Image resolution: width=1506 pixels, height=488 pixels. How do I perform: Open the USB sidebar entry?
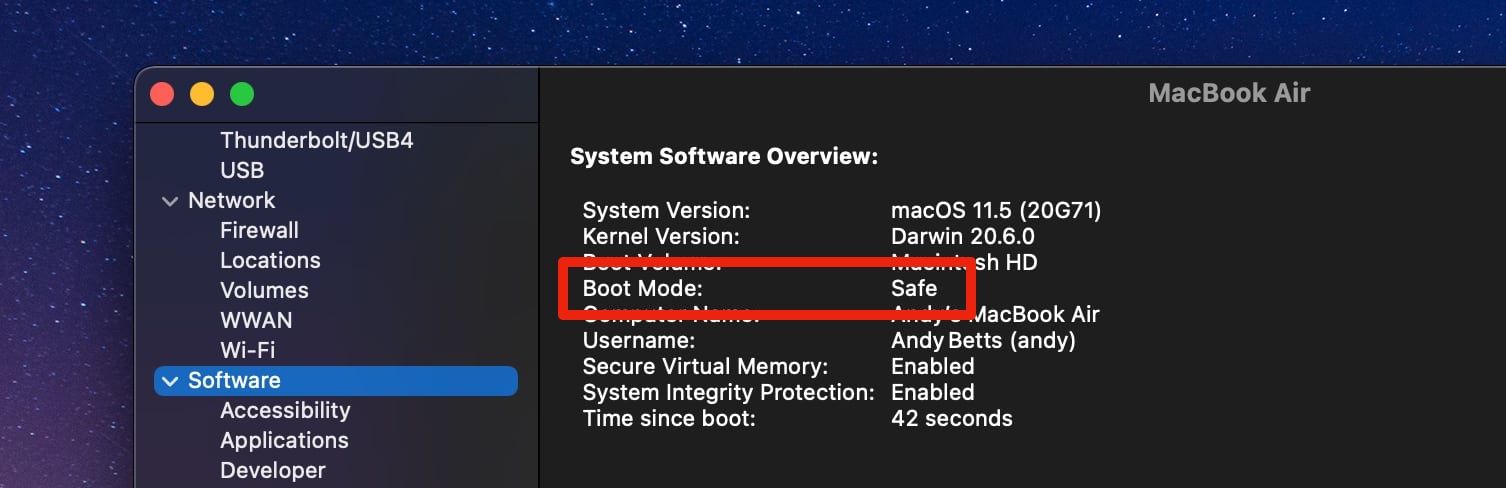coord(242,170)
